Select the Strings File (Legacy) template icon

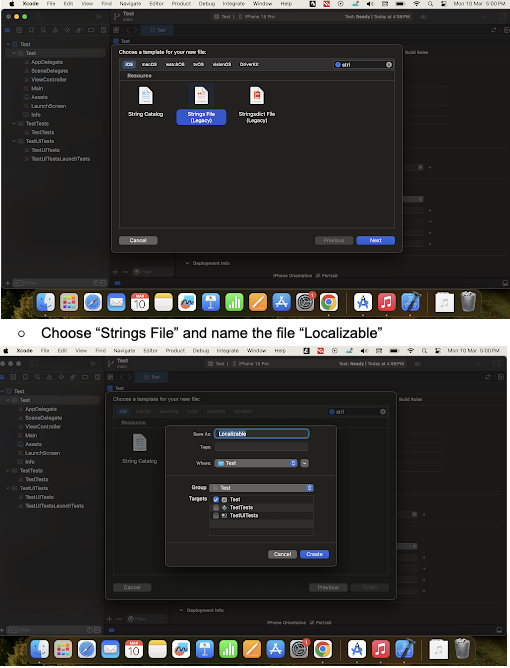[x=201, y=95]
